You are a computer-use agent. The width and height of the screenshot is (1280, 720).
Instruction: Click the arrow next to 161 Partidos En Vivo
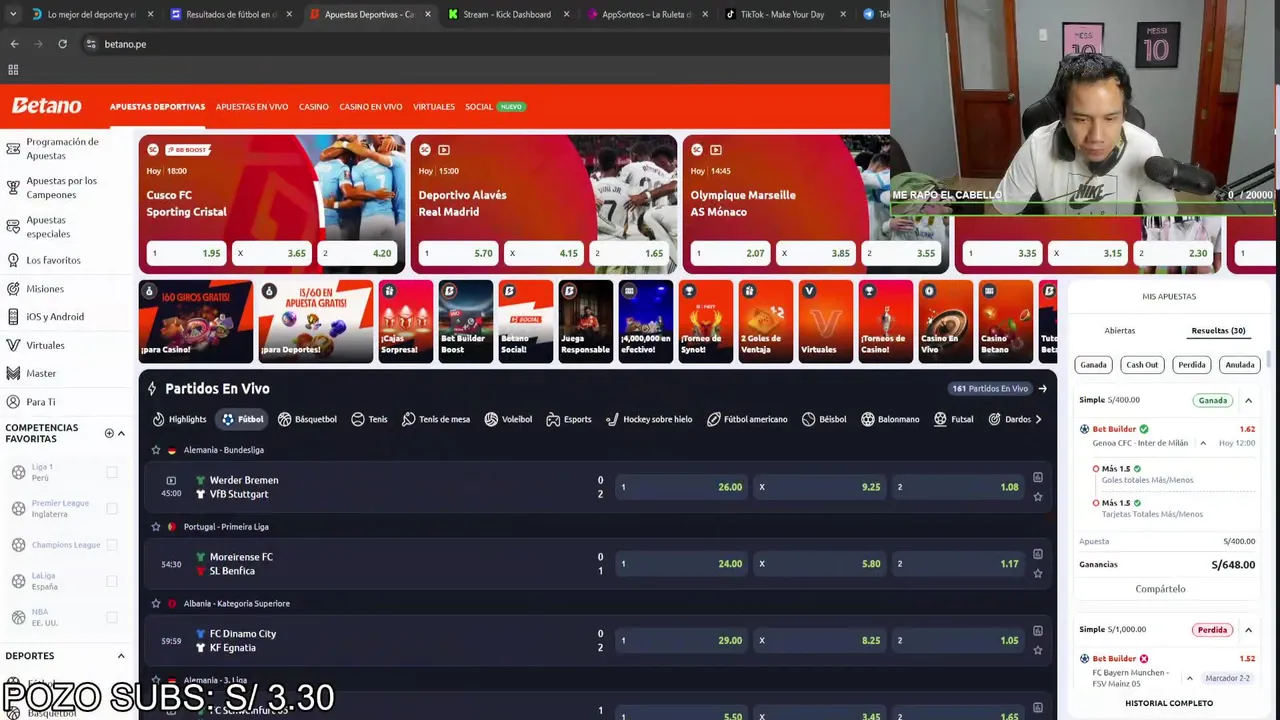click(1042, 389)
